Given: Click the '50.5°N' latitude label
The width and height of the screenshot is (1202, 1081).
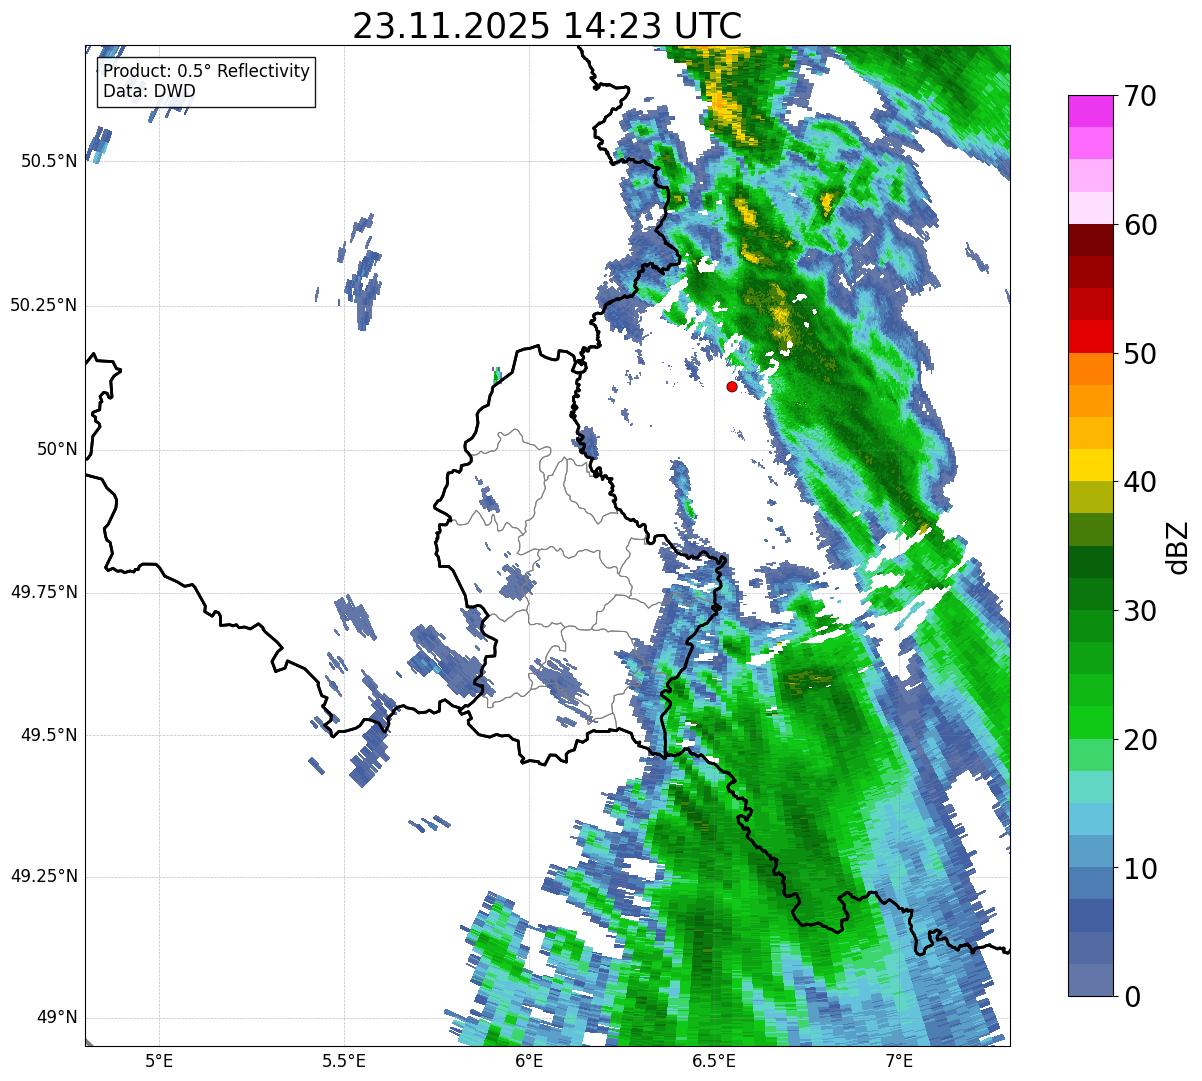Looking at the screenshot, I should [x=49, y=161].
